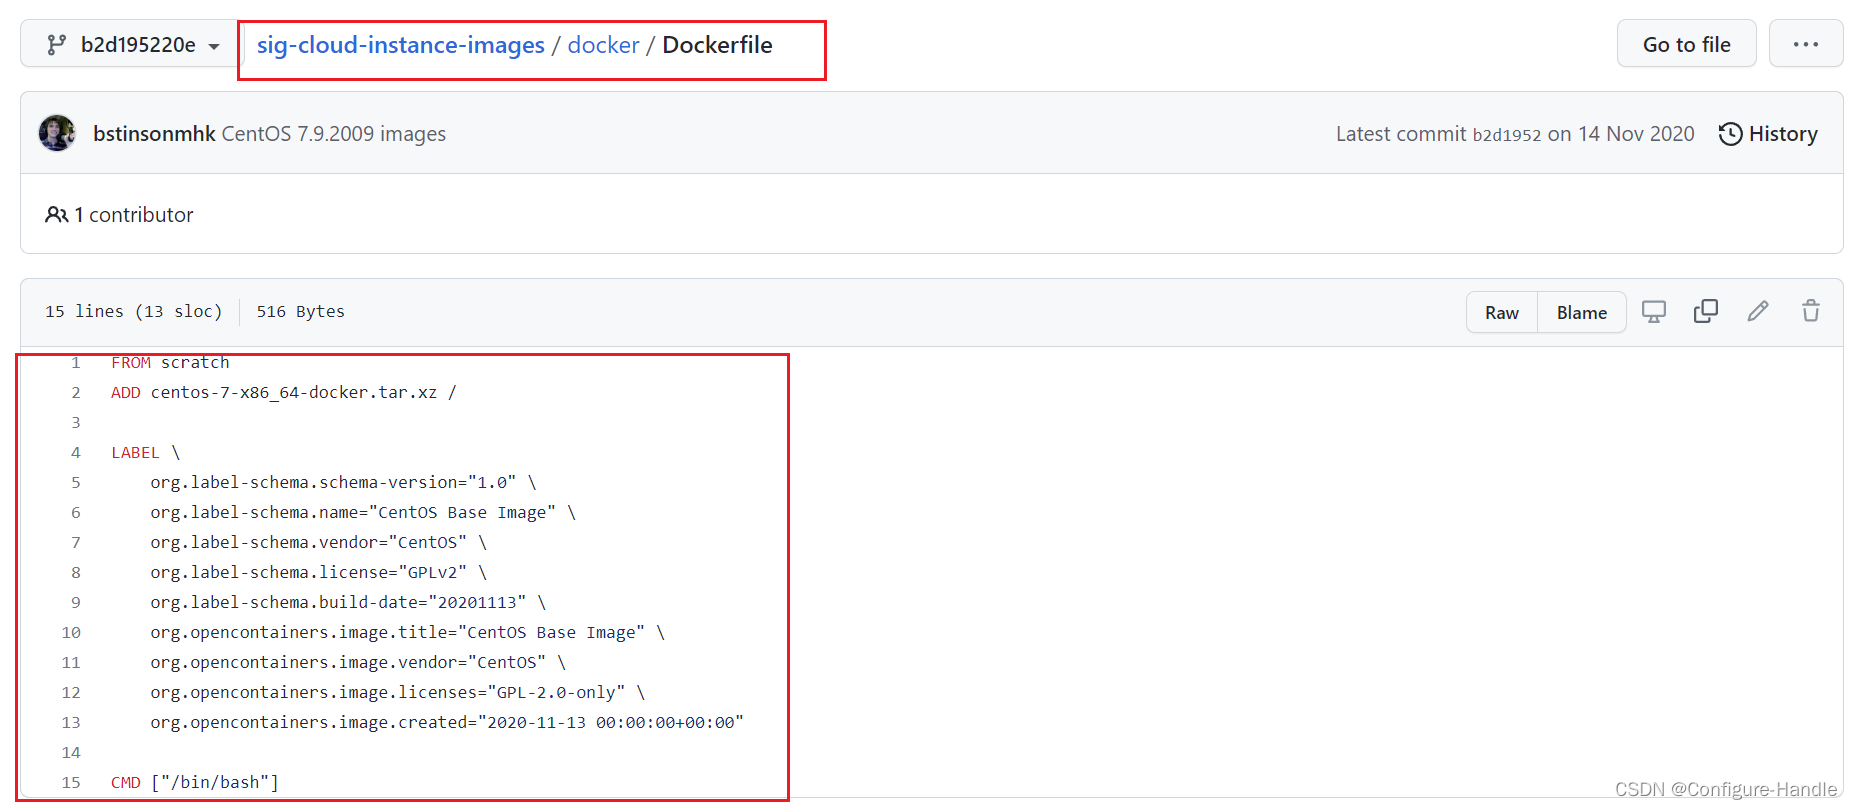This screenshot has width=1852, height=809.
Task: Navigate to docker folder breadcrumb
Action: coord(603,45)
